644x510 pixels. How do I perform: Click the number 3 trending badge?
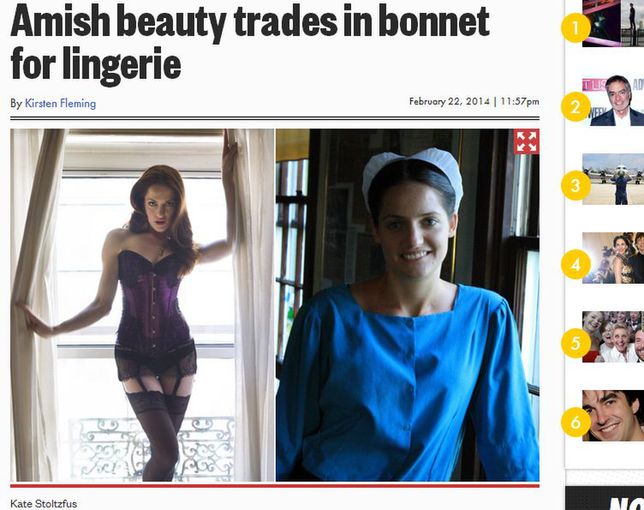pyautogui.click(x=576, y=186)
